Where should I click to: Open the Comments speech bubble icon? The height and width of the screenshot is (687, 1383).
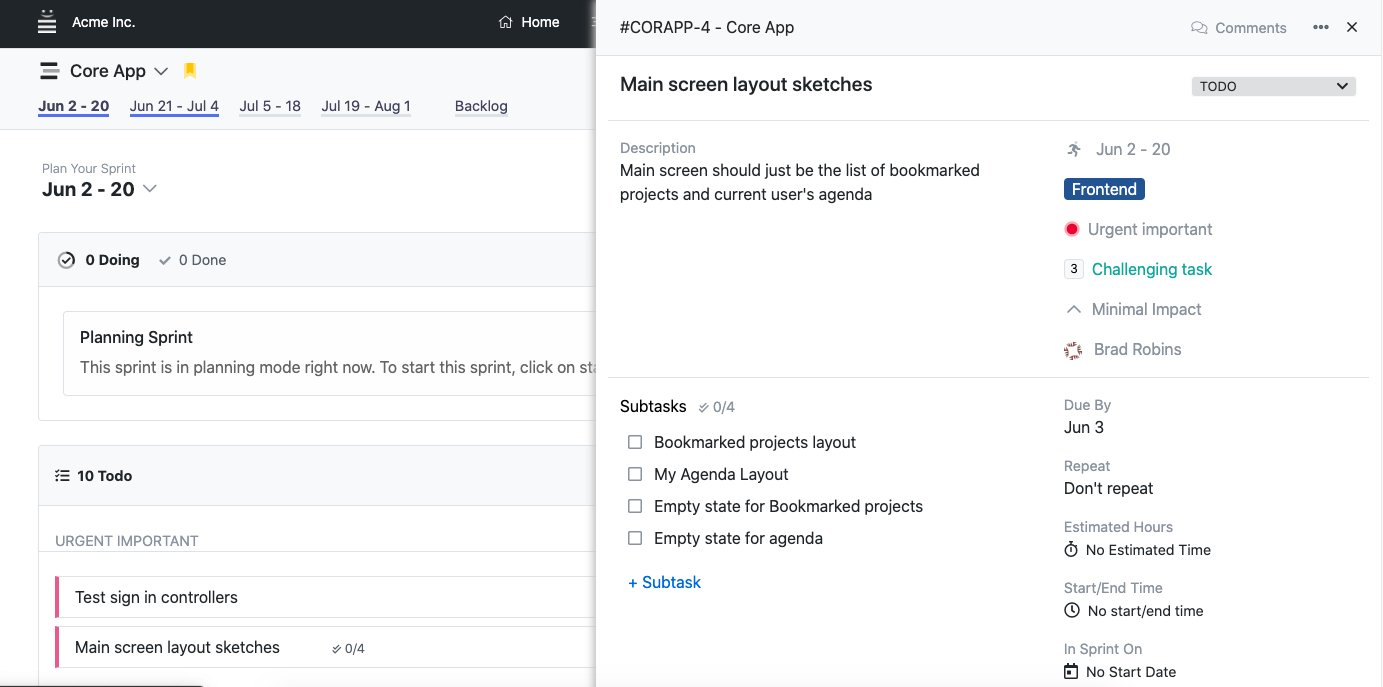point(1199,28)
